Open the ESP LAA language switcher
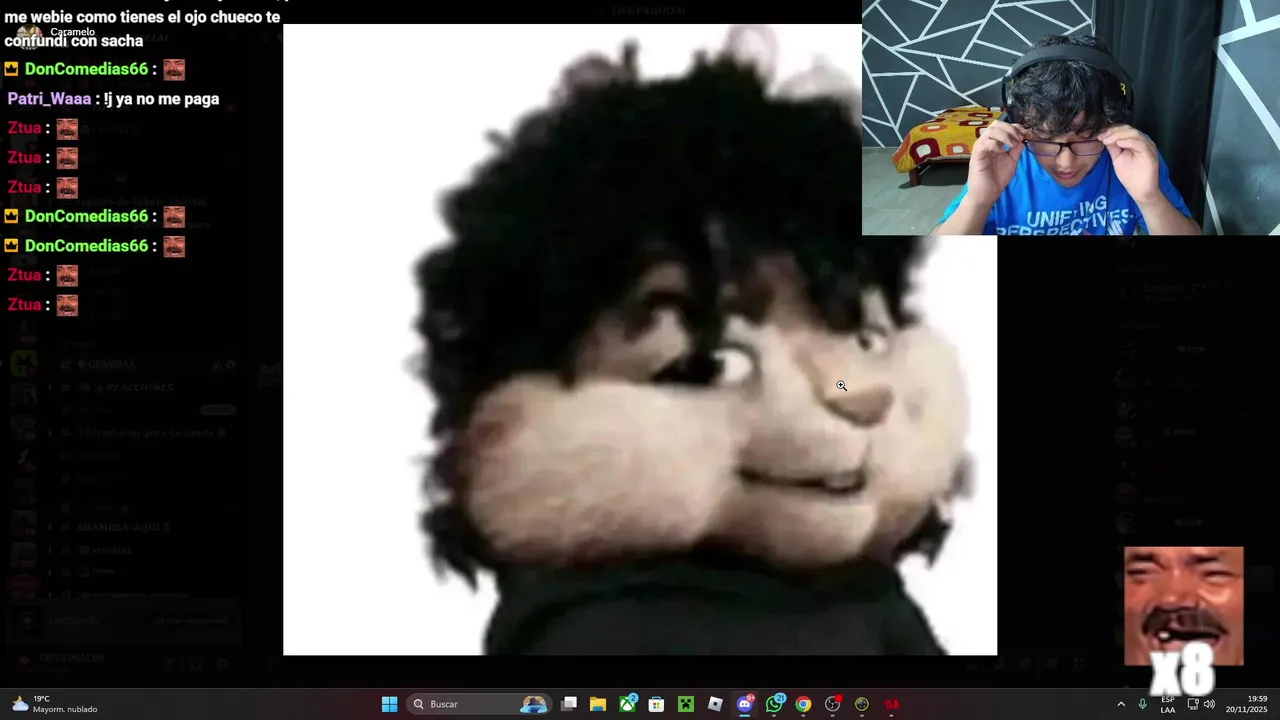The width and height of the screenshot is (1280, 720). click(1168, 704)
